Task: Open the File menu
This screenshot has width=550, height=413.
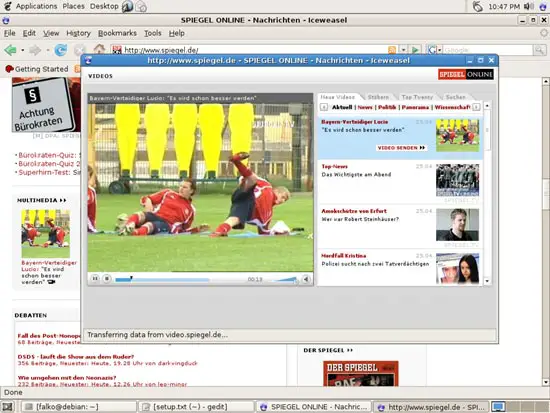Action: coord(9,33)
